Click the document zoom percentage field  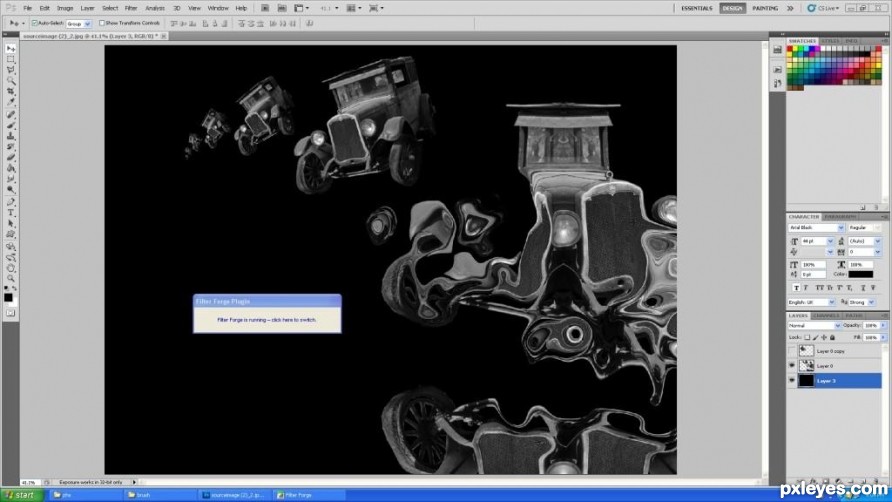tap(29, 483)
